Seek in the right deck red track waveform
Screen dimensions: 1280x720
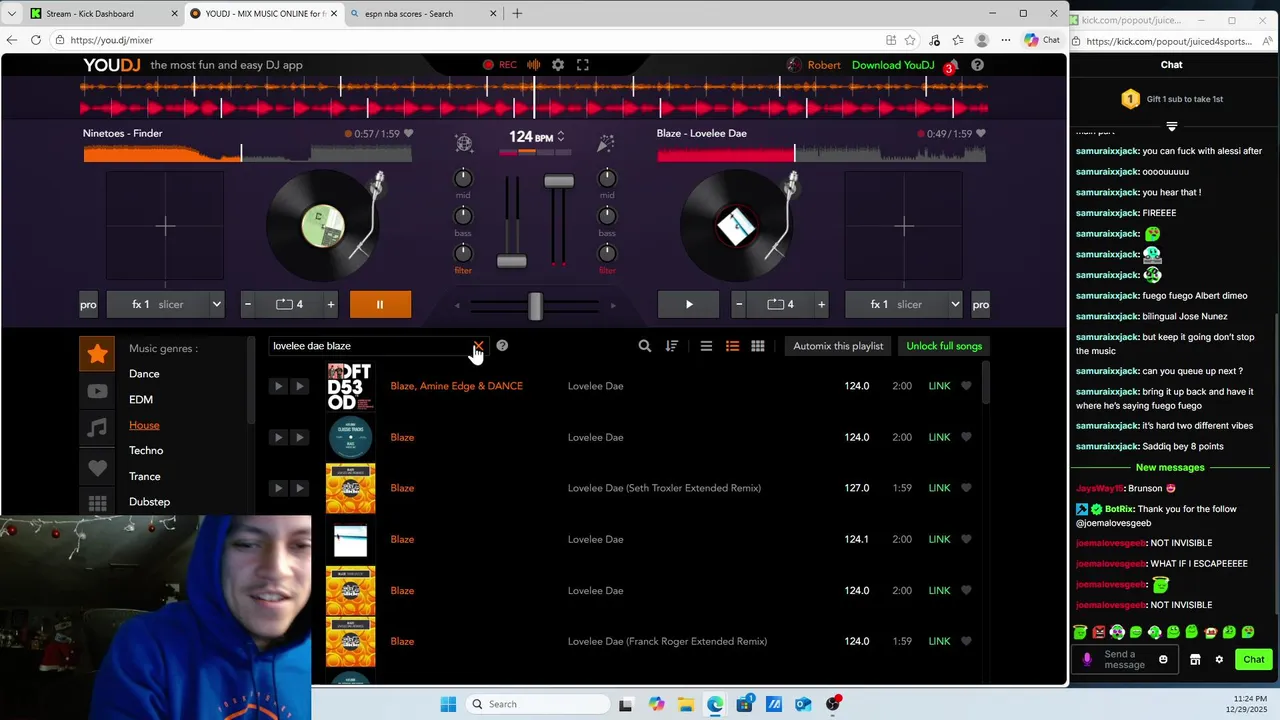(821, 153)
